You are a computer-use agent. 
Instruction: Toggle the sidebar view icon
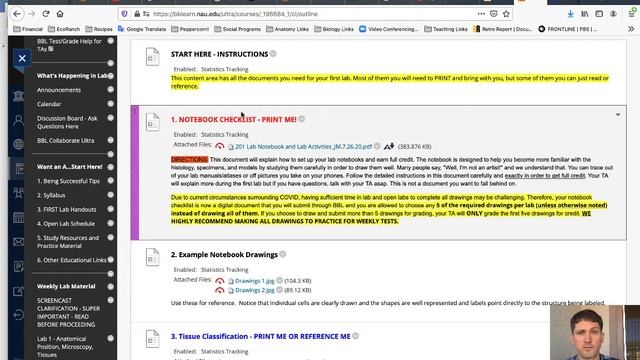coord(599,14)
